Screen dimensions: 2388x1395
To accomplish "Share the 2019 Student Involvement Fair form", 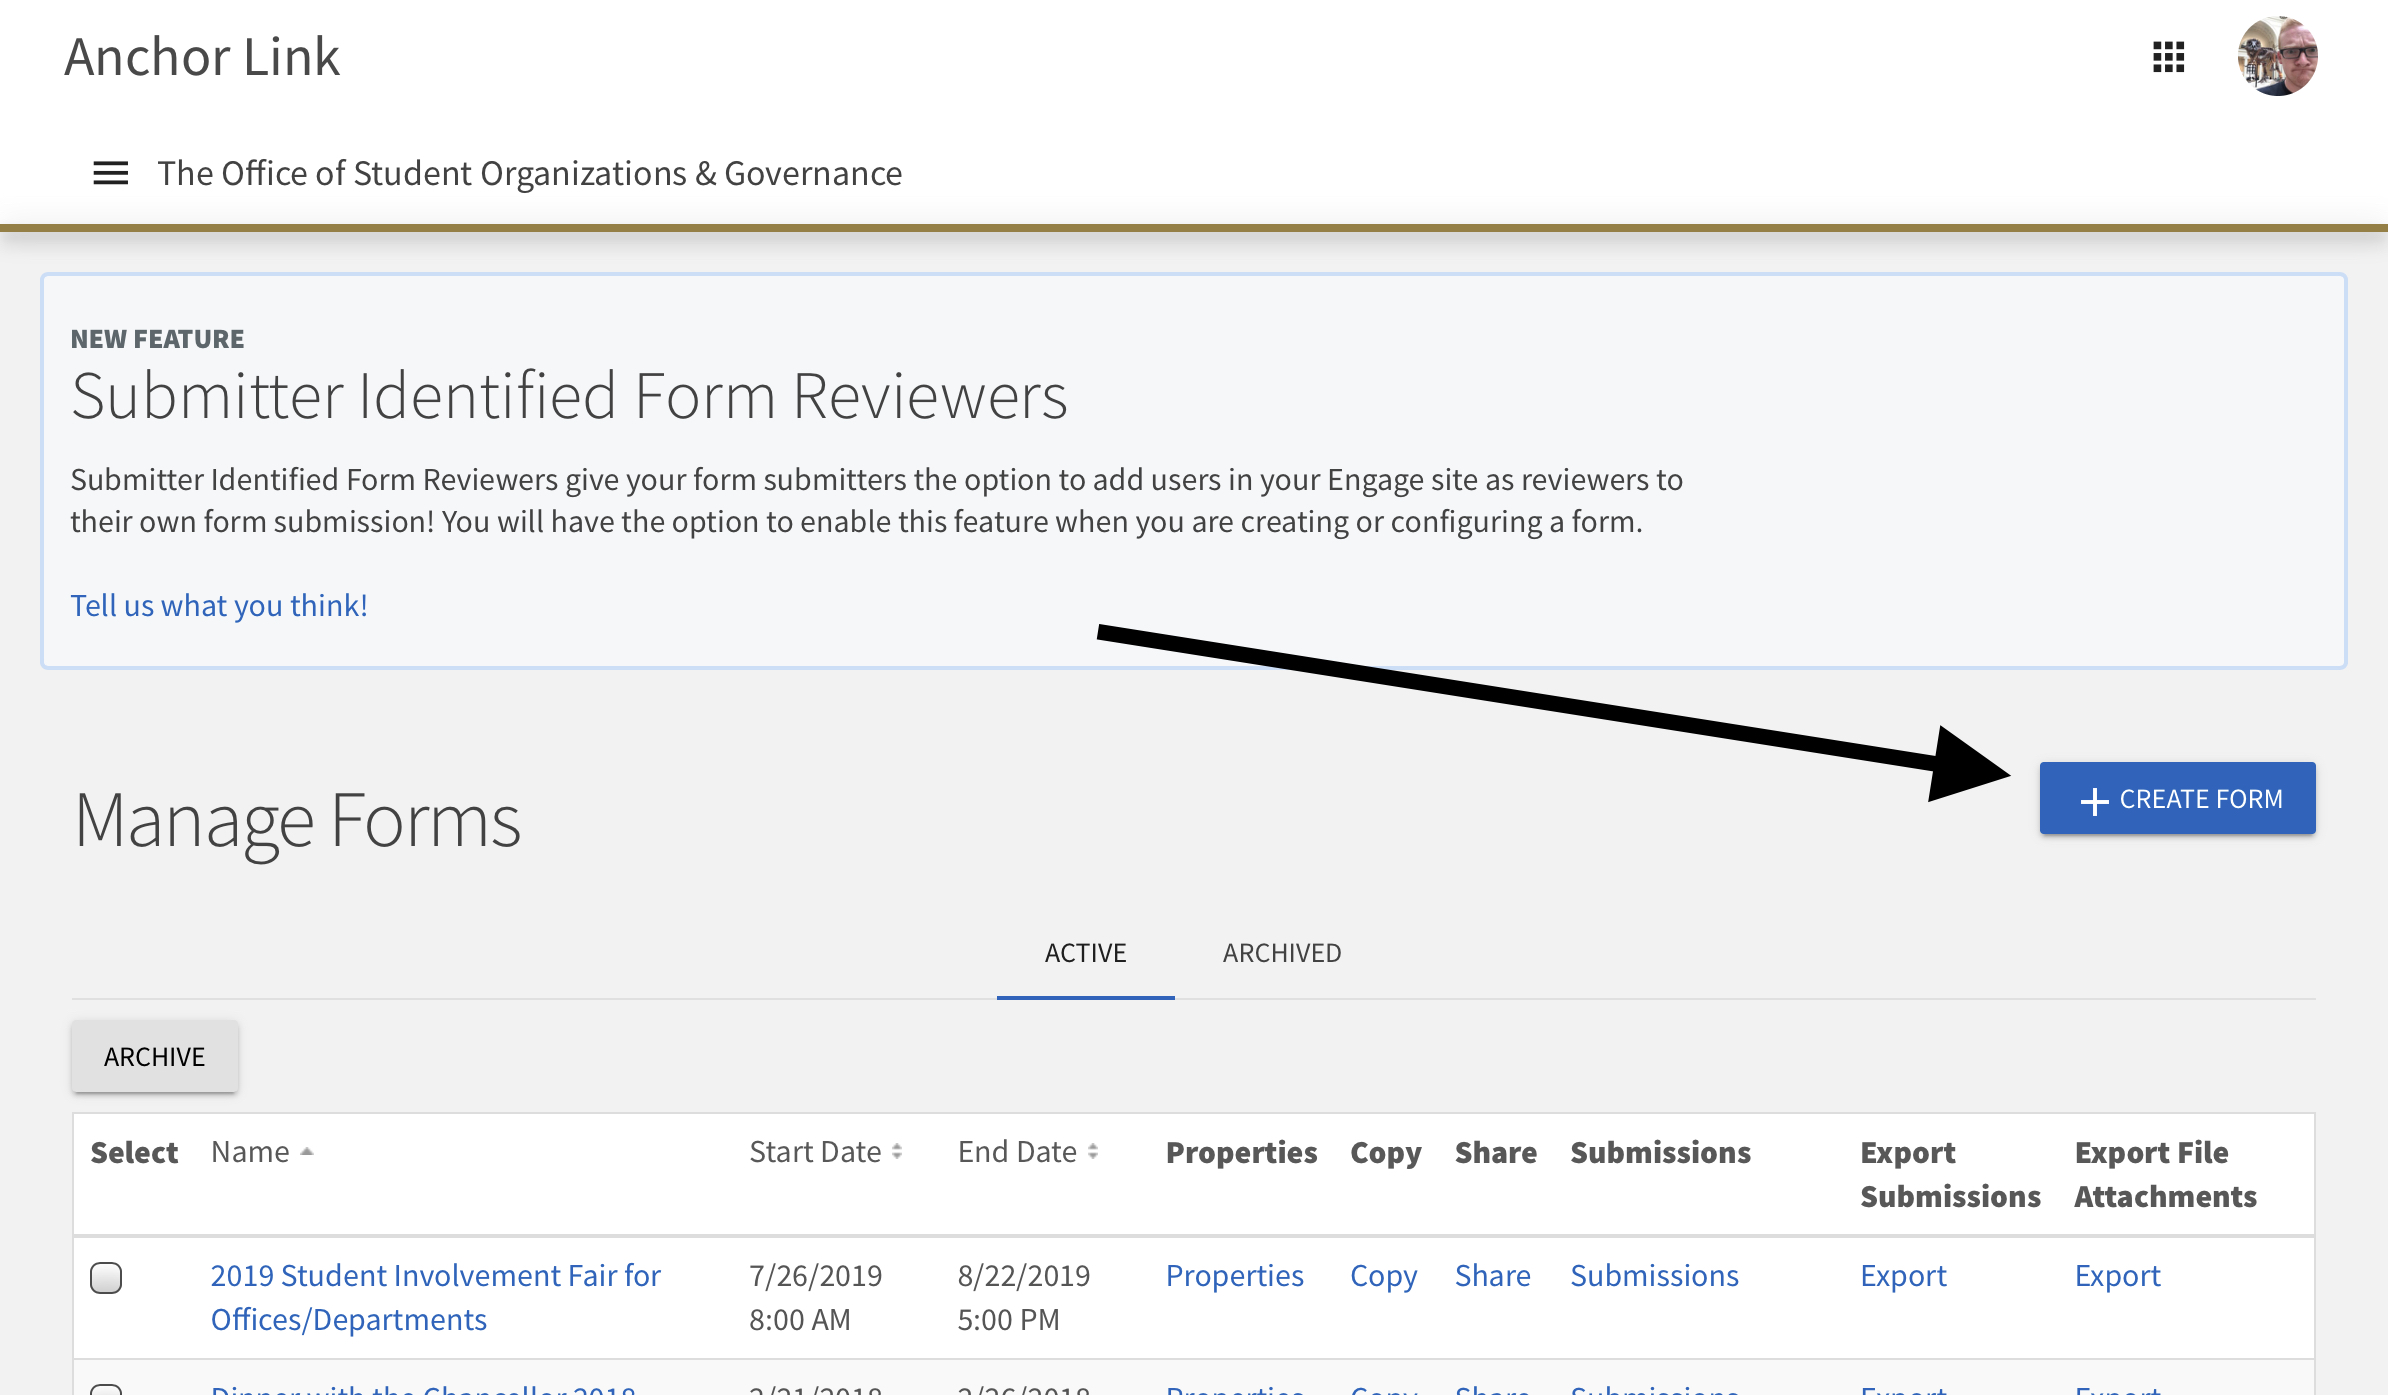I will (x=1492, y=1276).
